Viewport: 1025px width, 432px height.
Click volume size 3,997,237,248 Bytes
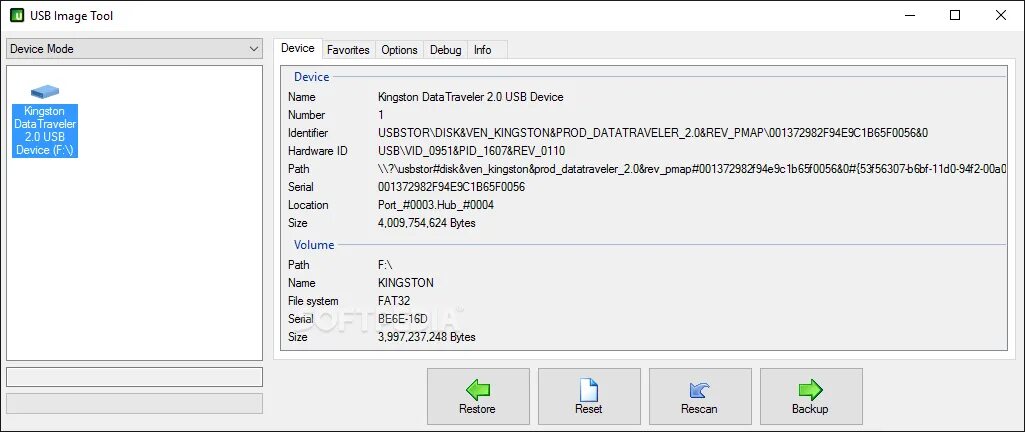(x=427, y=337)
